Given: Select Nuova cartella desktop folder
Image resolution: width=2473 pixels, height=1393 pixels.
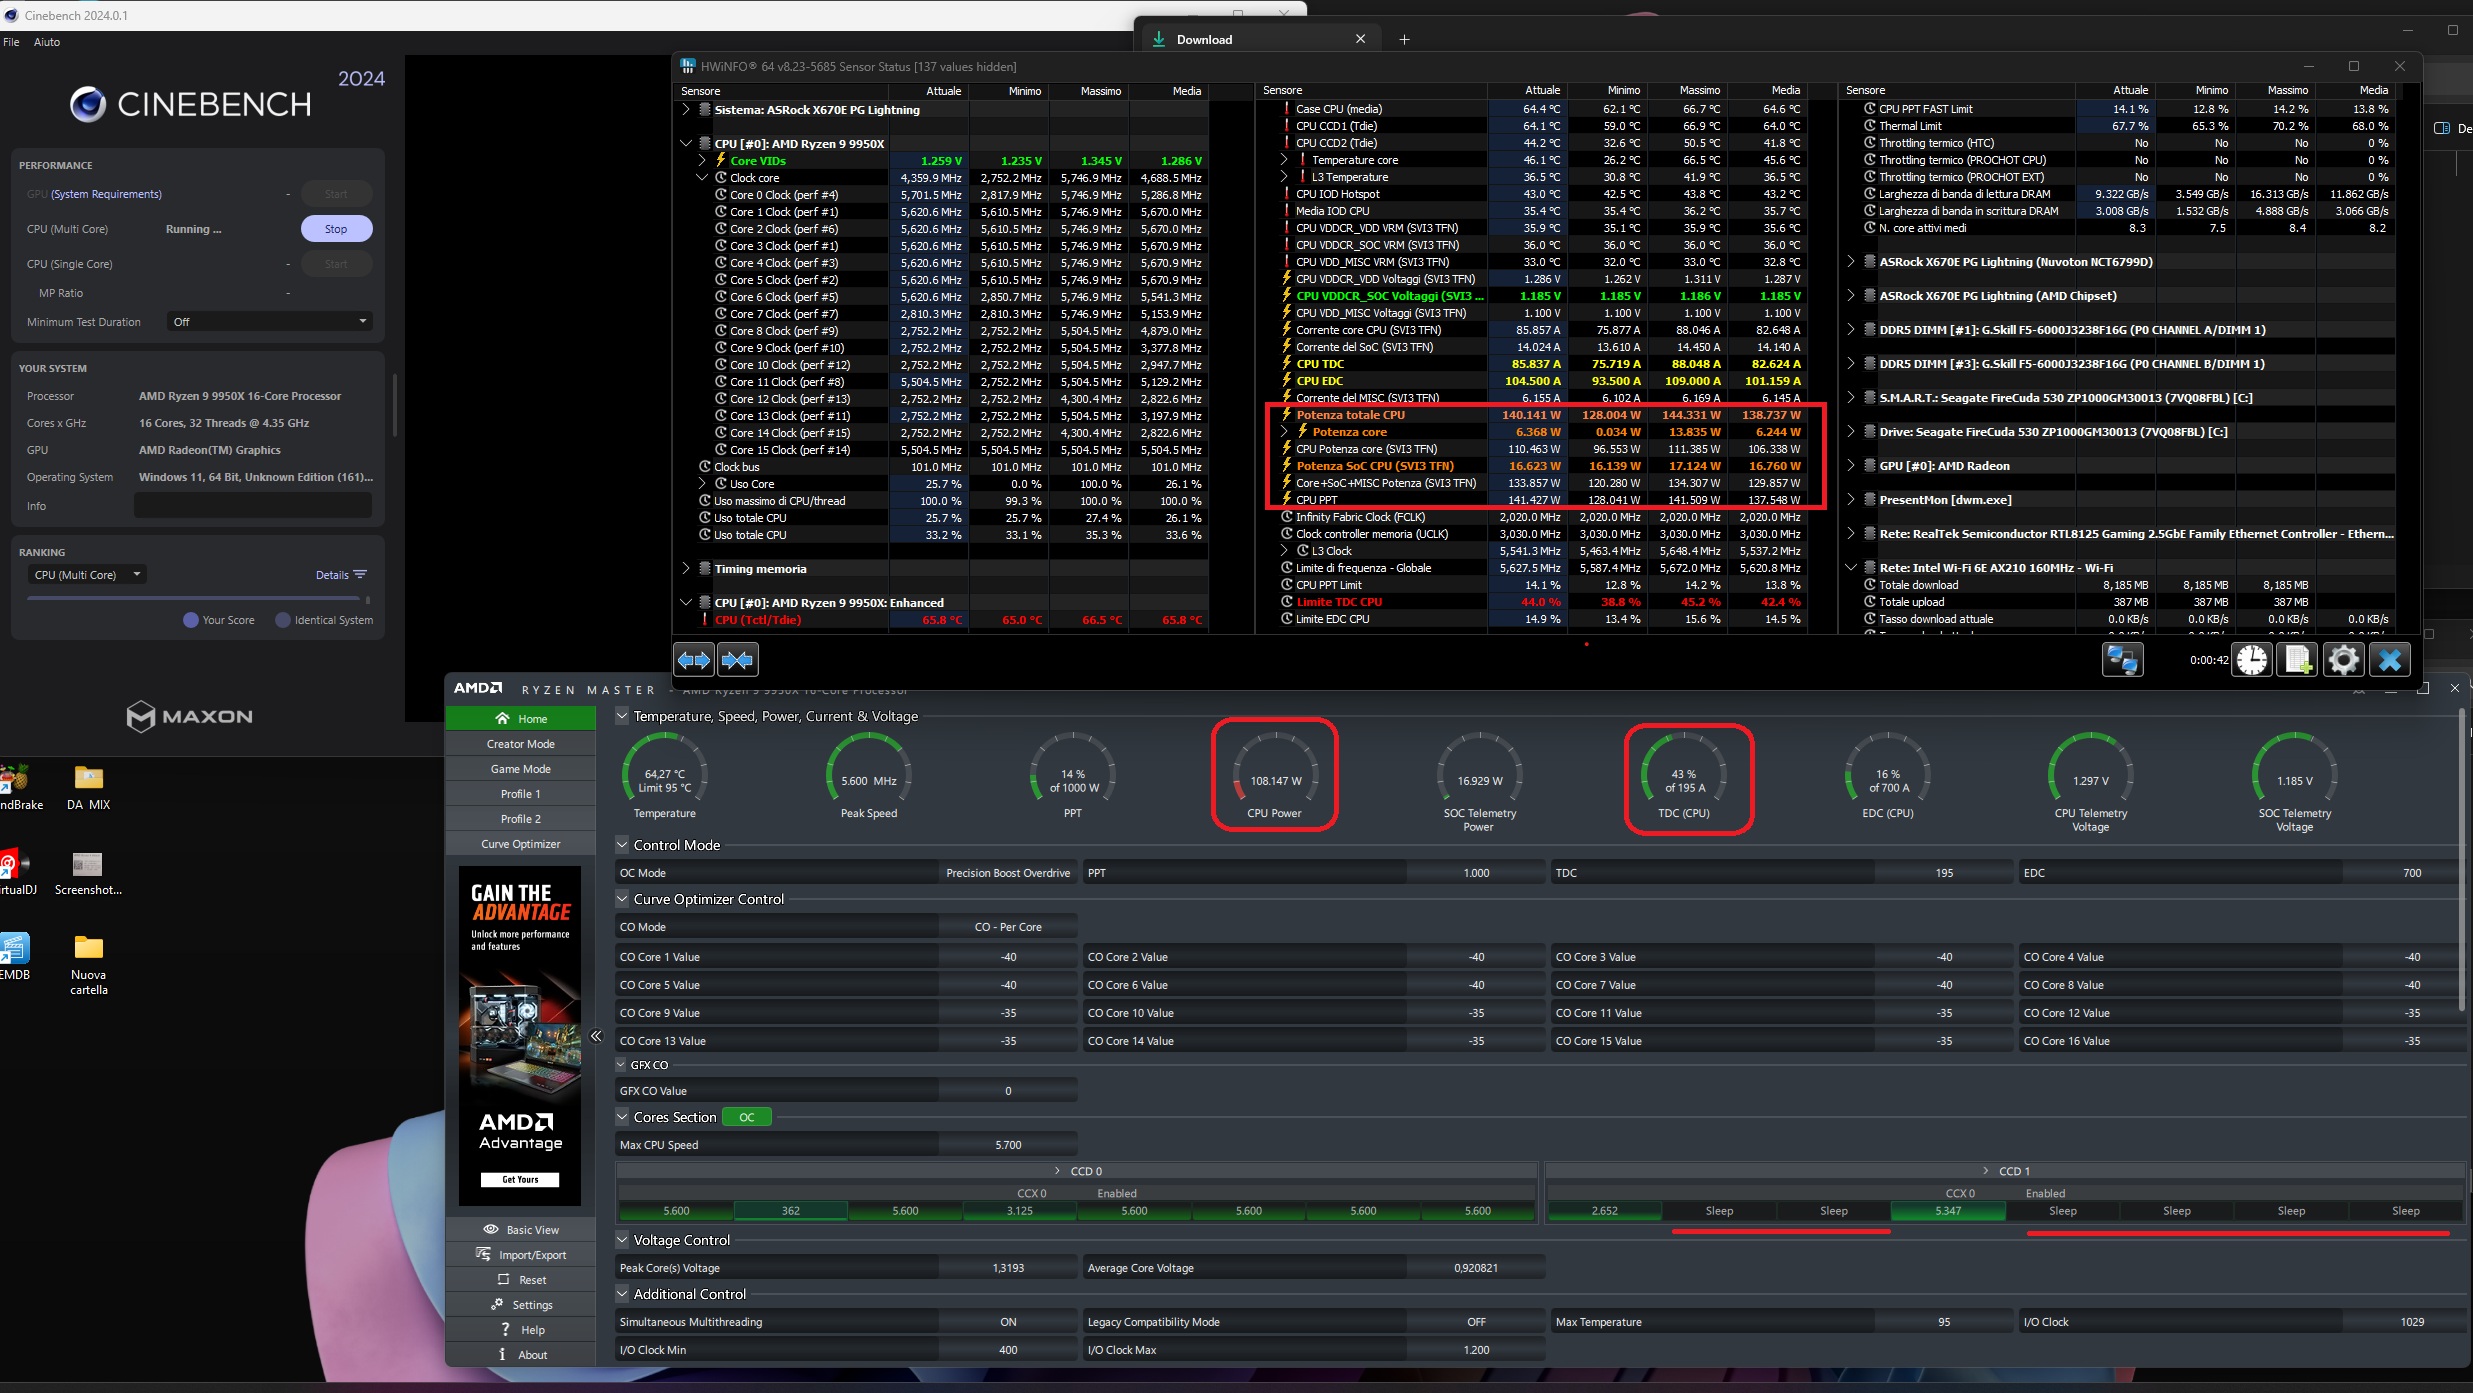Looking at the screenshot, I should pos(89,964).
